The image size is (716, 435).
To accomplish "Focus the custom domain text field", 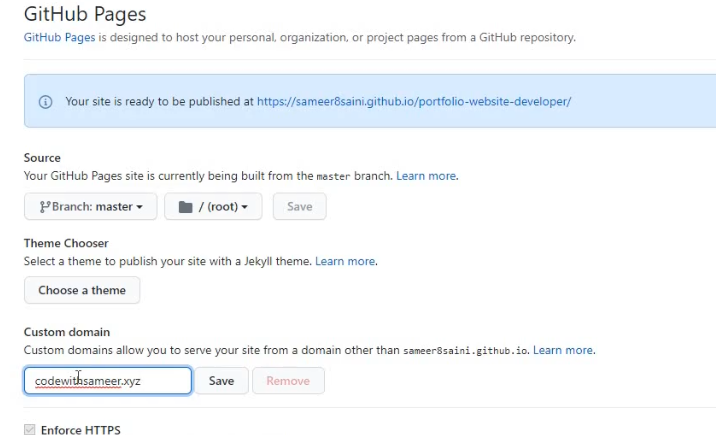I will point(108,381).
